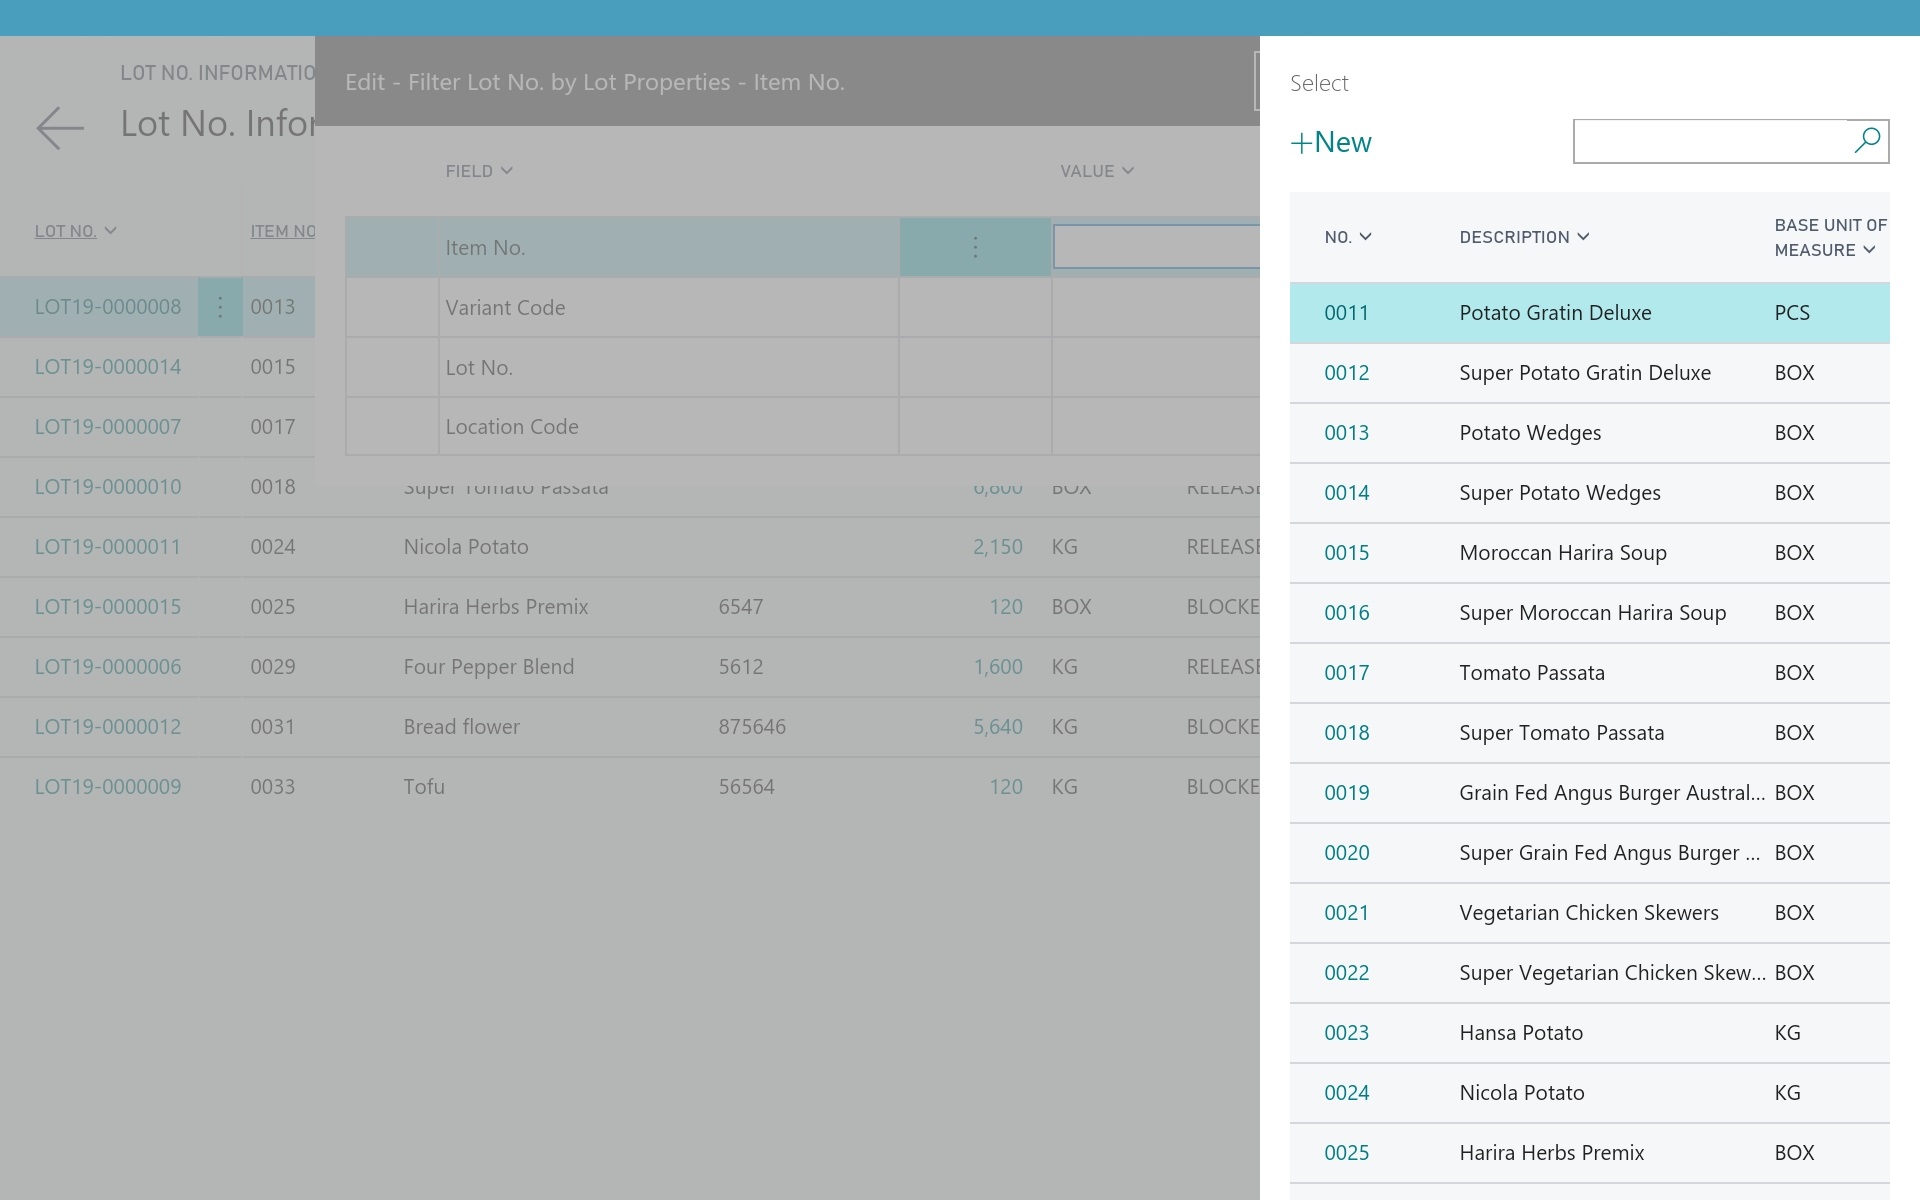Click the three-dots icon beside Item No. field
1920x1200 pixels.
tap(975, 247)
